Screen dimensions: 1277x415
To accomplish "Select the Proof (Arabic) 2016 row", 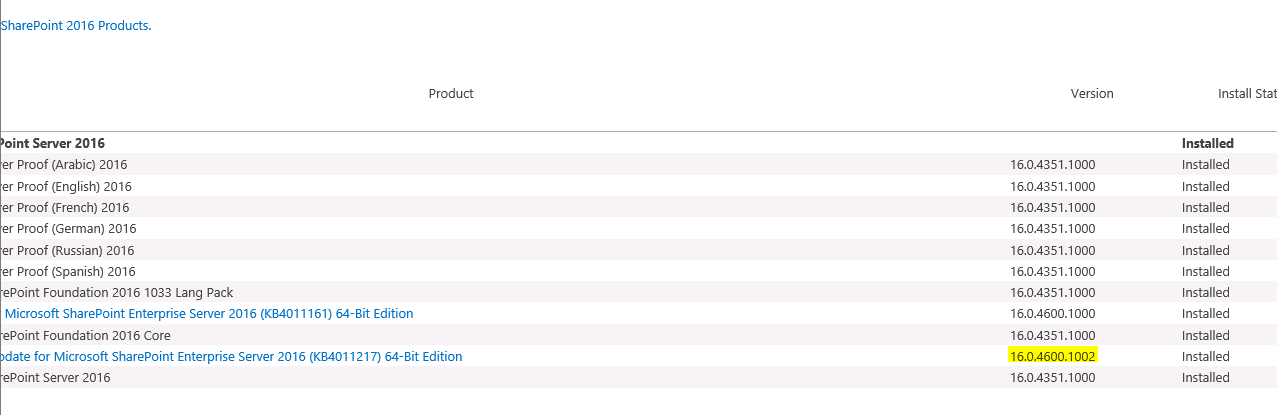I will 638,165.
